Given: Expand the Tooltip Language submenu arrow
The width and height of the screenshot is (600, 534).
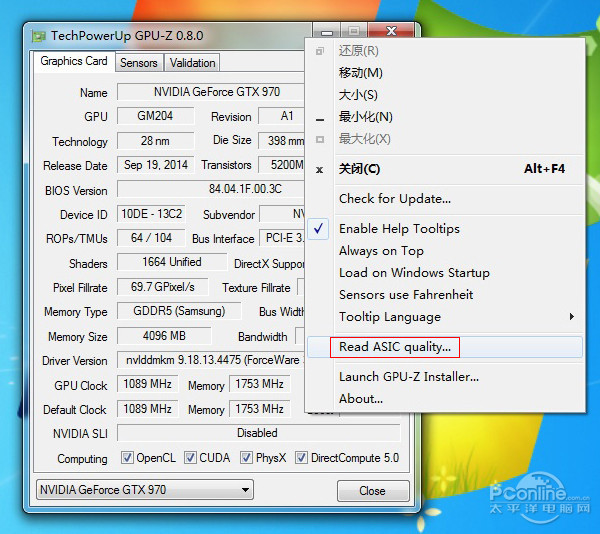Looking at the screenshot, I should click(571, 316).
